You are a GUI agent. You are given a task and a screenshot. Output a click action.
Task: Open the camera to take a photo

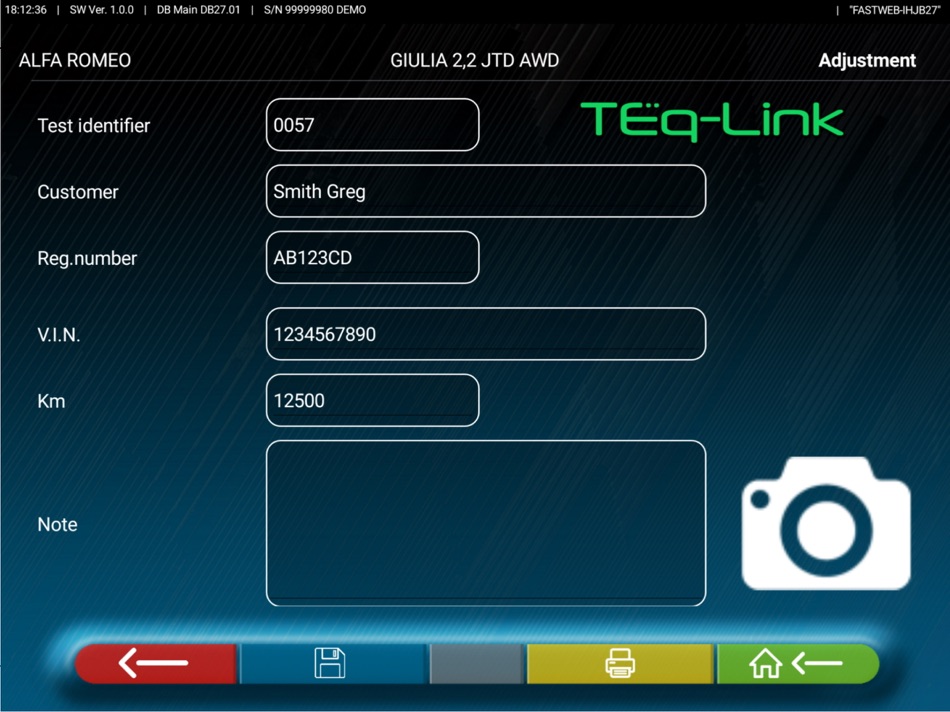point(826,524)
